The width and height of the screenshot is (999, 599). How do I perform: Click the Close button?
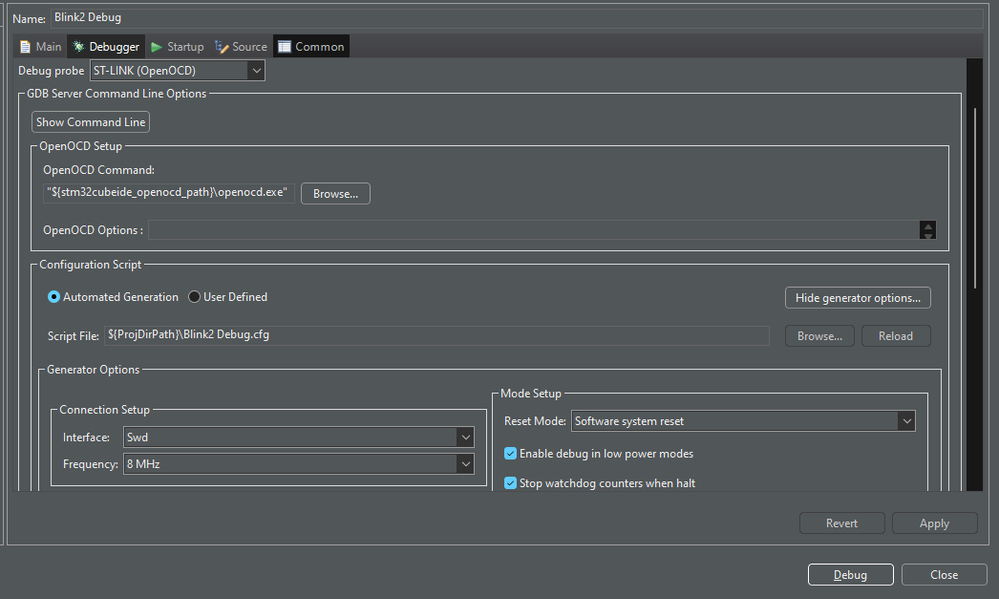tap(944, 575)
